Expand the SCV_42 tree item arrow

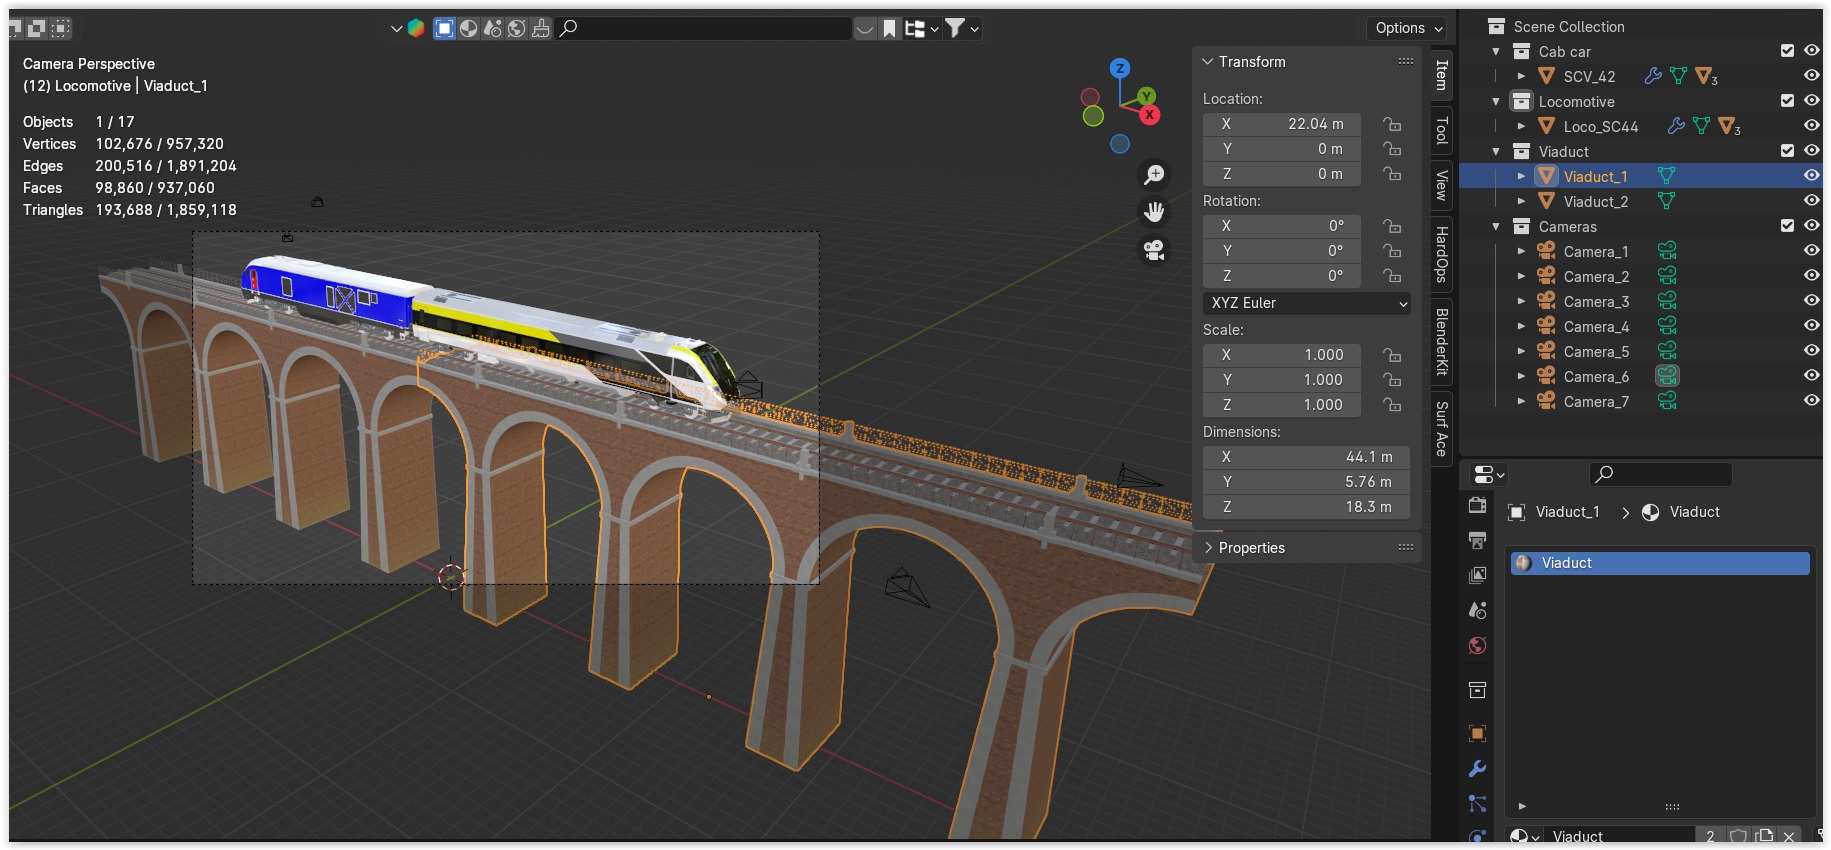click(x=1521, y=76)
